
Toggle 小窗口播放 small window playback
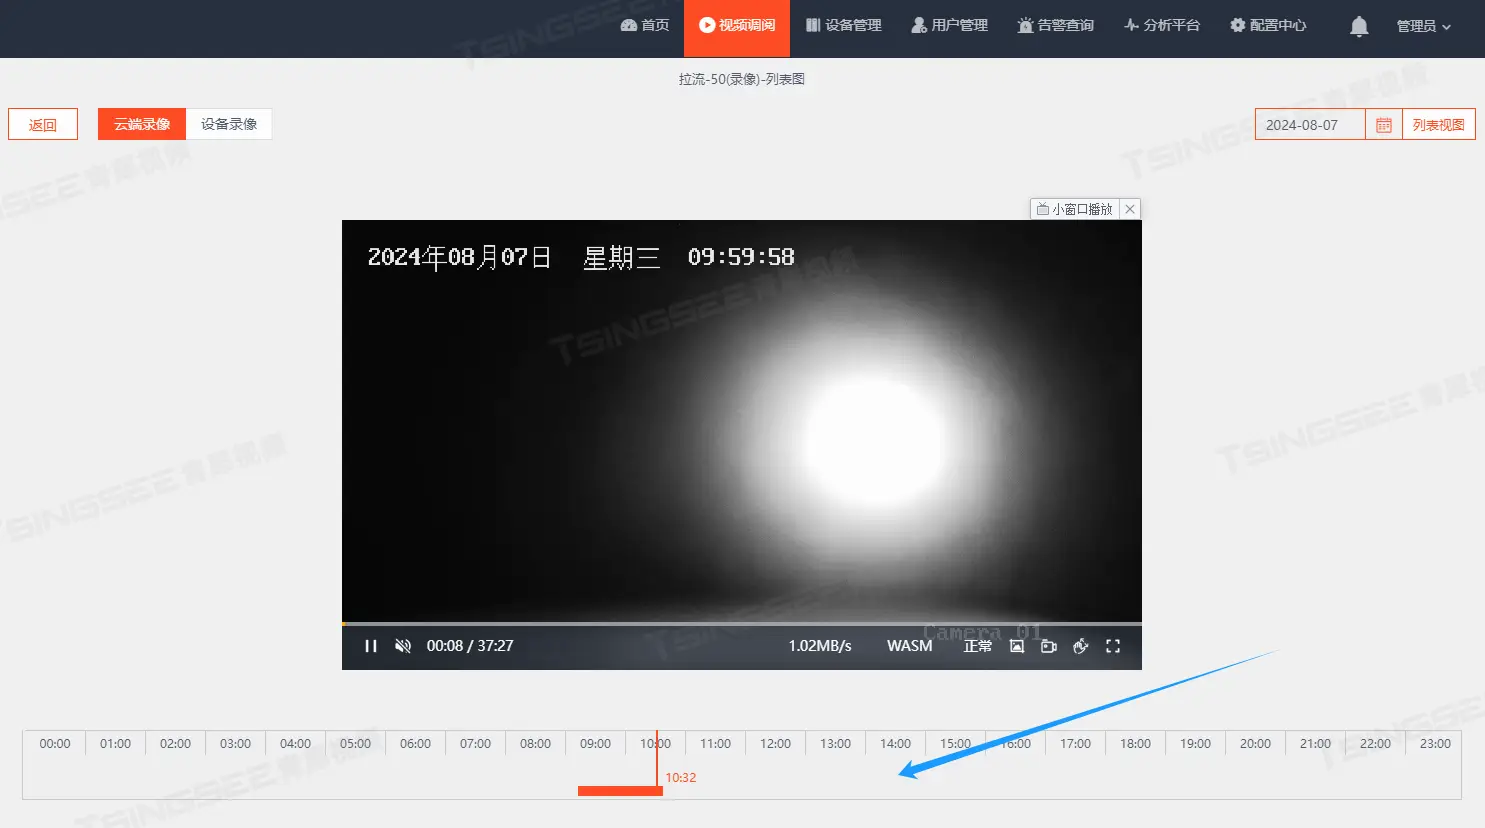coord(1075,209)
